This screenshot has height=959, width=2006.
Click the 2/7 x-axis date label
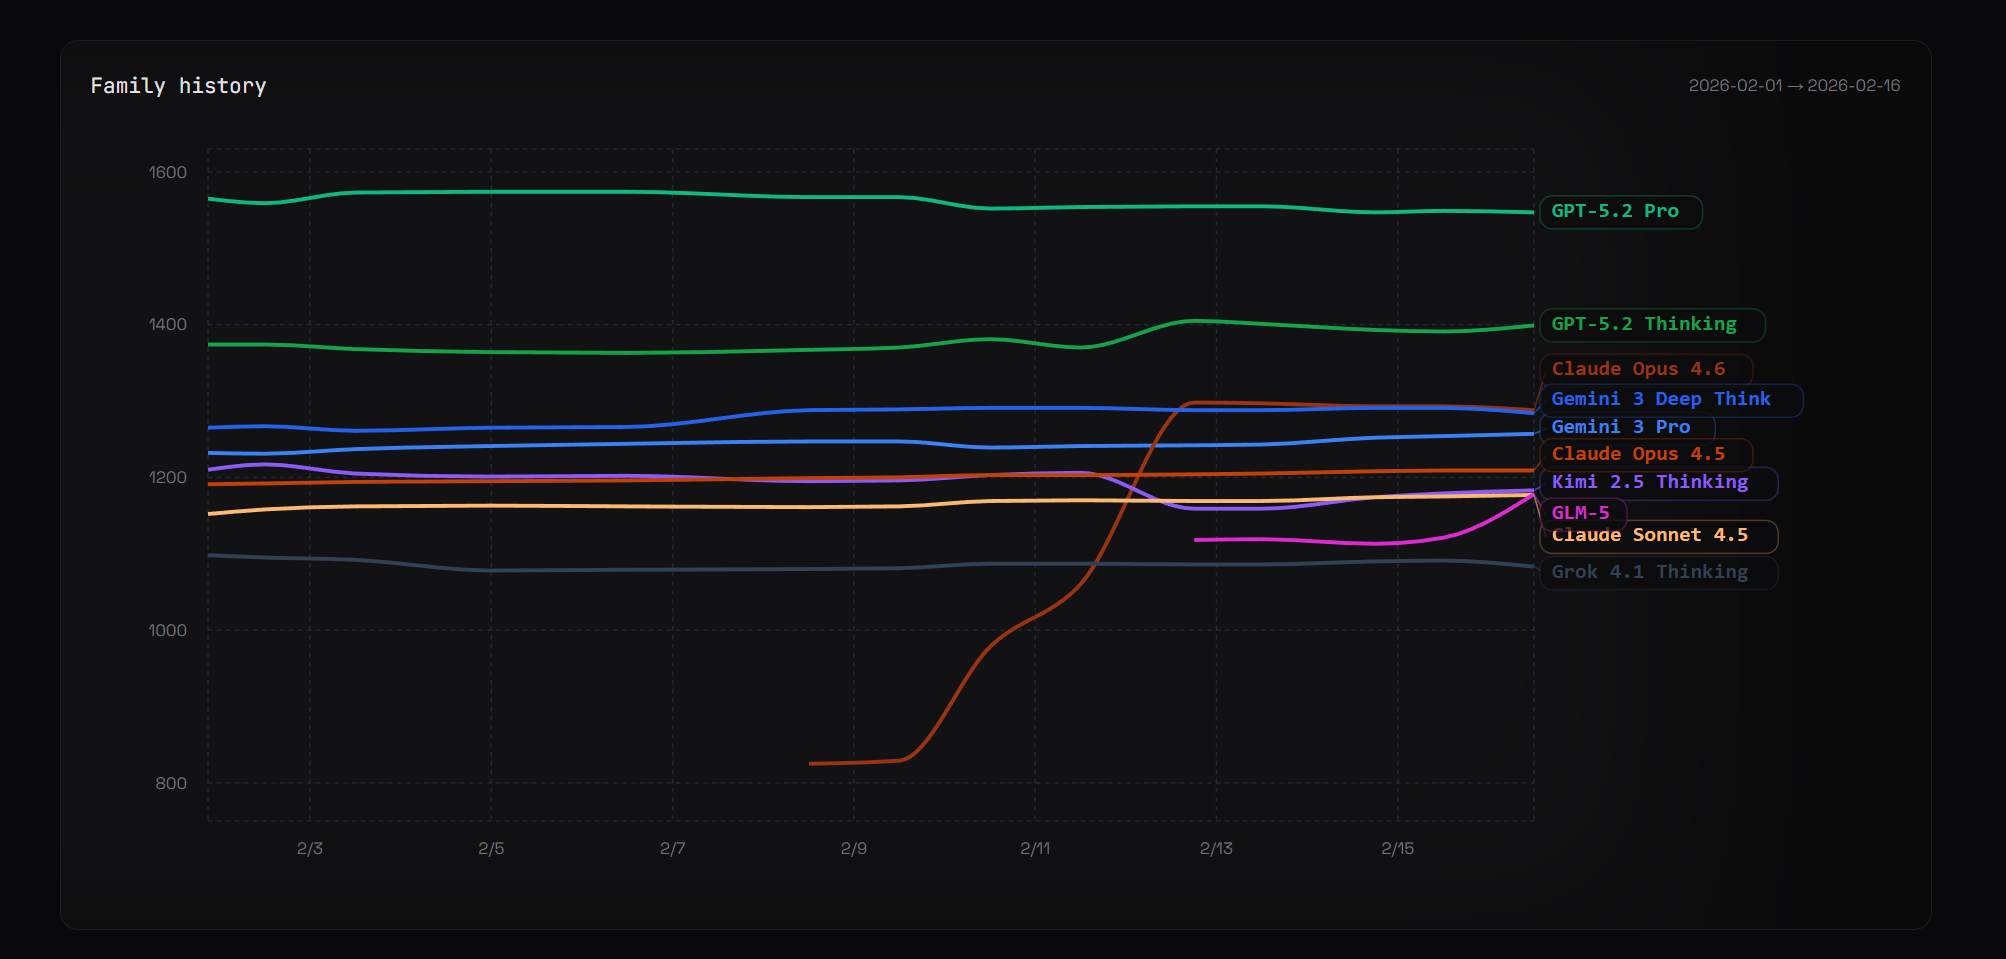click(x=673, y=849)
